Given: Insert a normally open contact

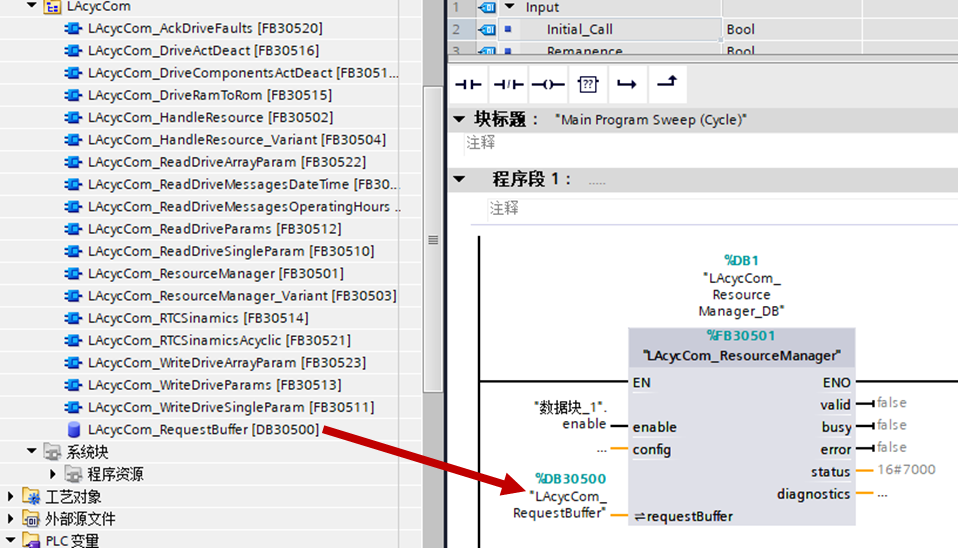Looking at the screenshot, I should [x=468, y=84].
